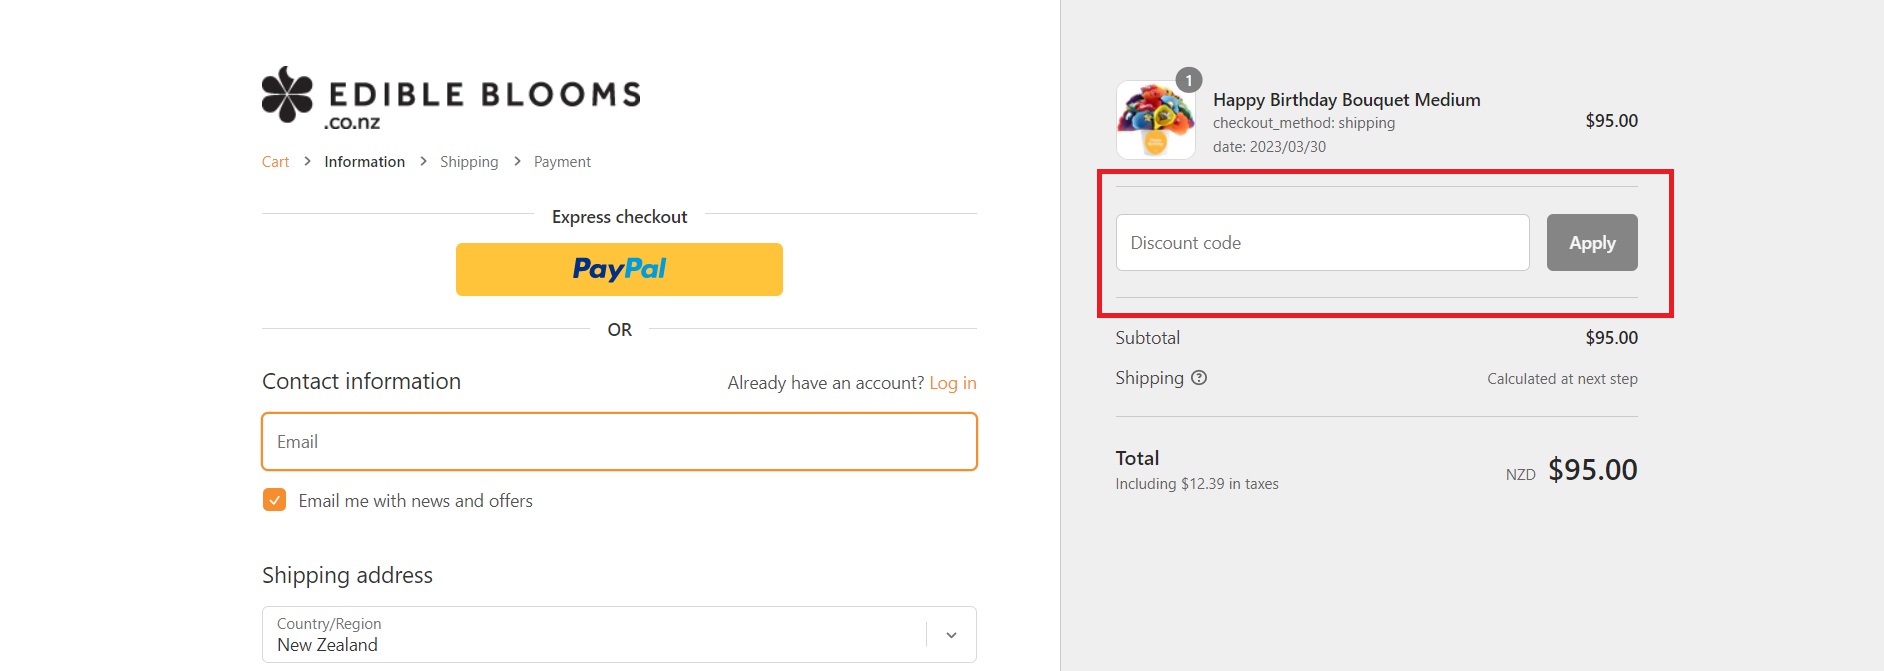Click the dropdown arrow in the Country field

950,633
